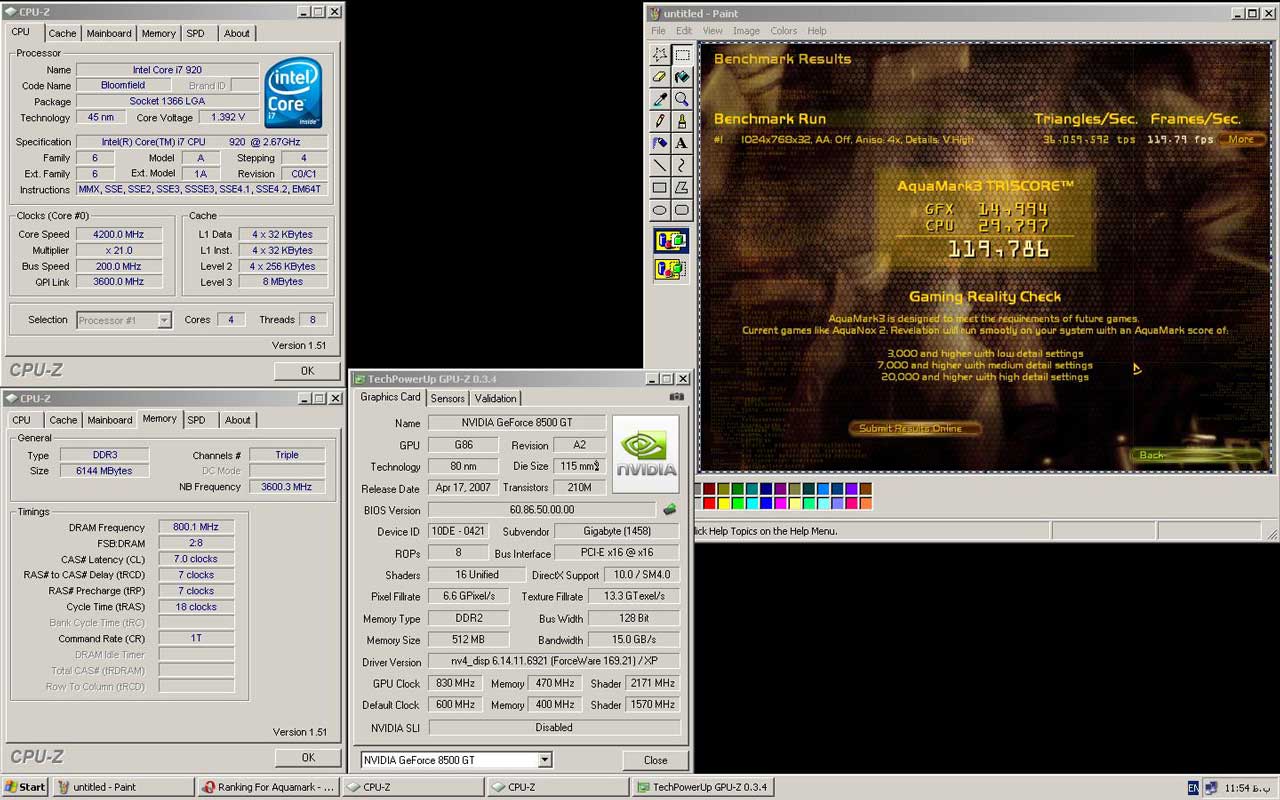Select the straight Line tool

(660, 165)
